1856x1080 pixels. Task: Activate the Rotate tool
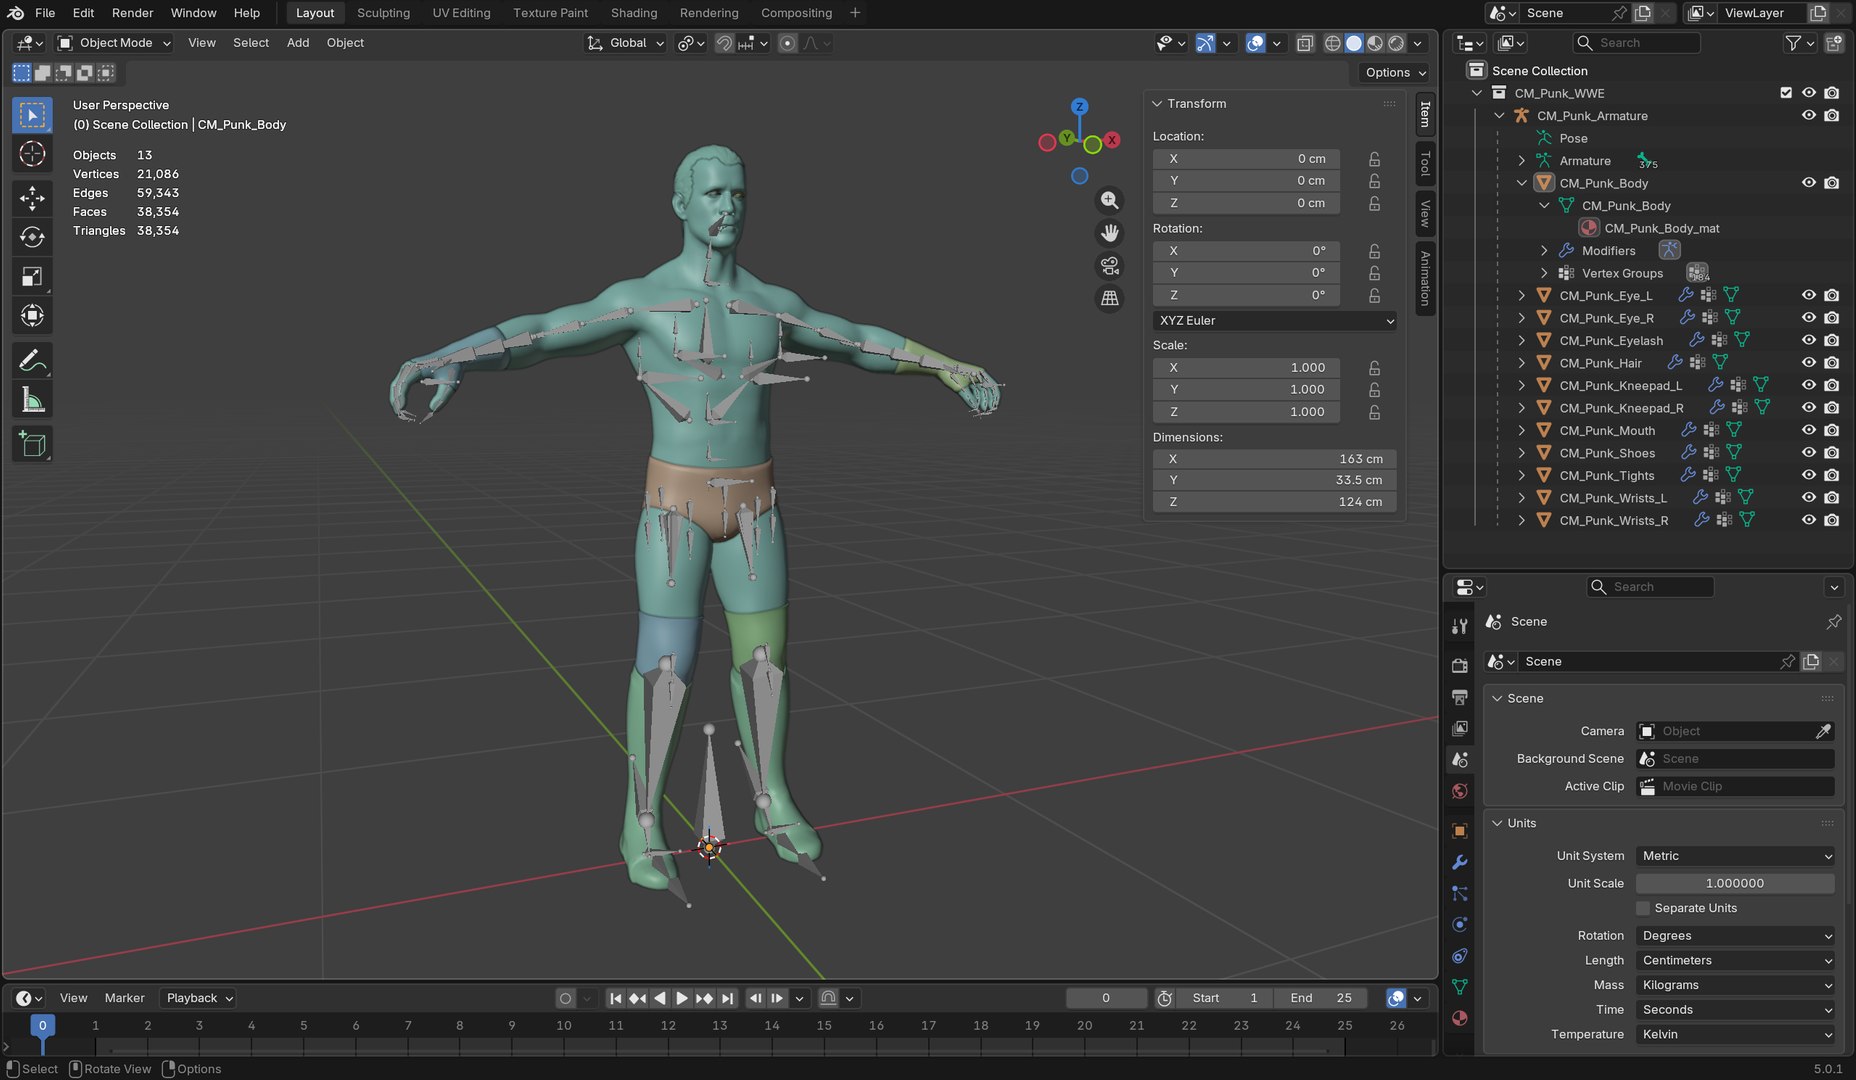point(32,237)
